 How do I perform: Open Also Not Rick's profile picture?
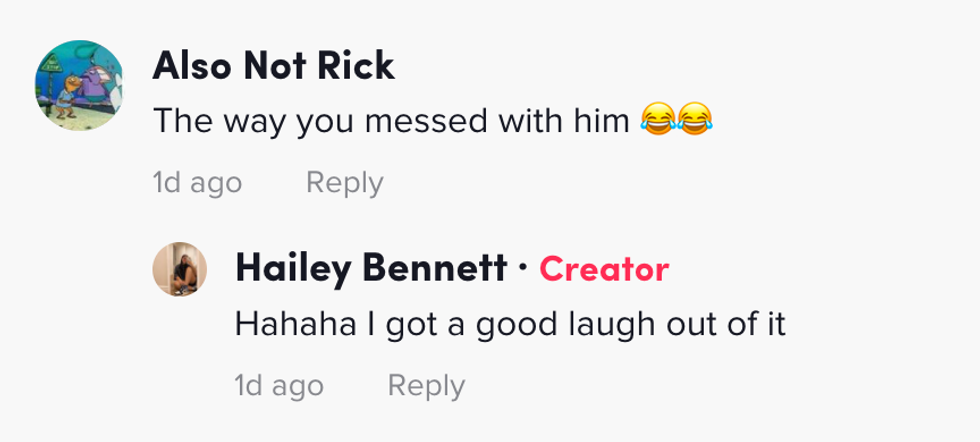[79, 85]
